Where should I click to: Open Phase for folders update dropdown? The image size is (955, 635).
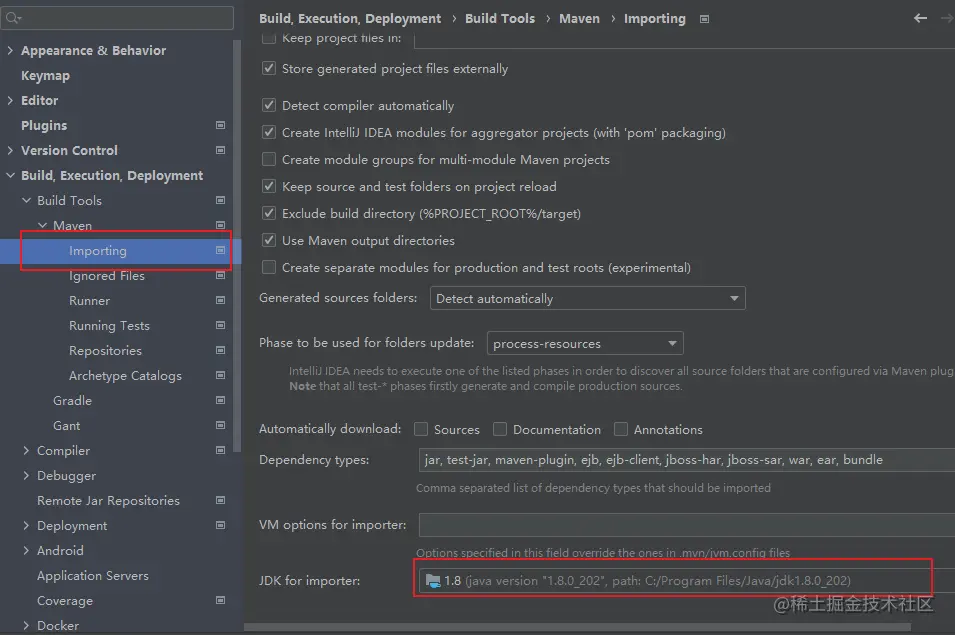point(585,343)
